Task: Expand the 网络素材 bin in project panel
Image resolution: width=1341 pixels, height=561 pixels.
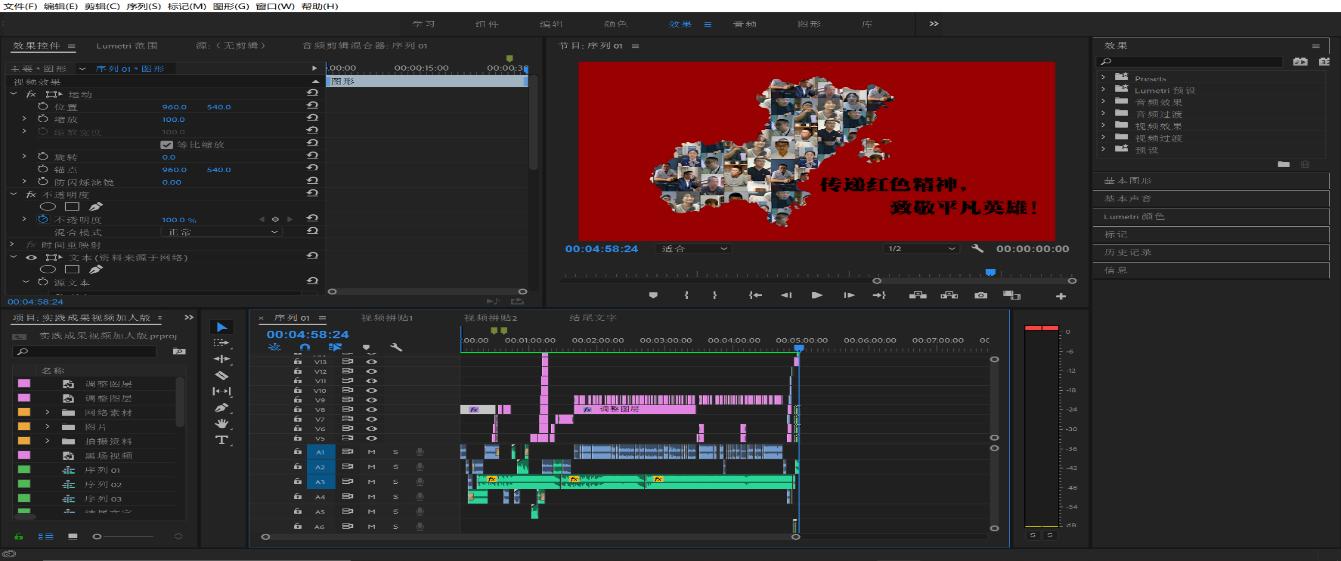Action: (x=47, y=412)
